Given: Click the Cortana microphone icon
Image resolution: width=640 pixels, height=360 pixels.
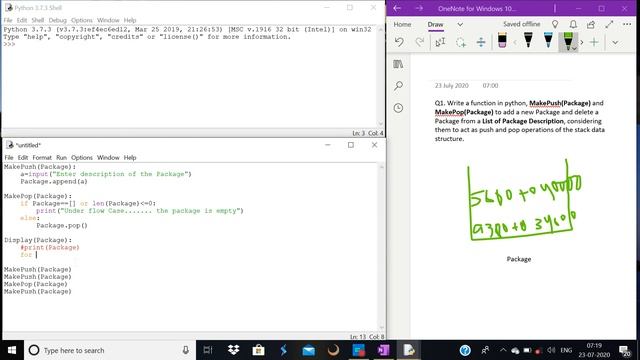Looking at the screenshot, I should coord(185,350).
